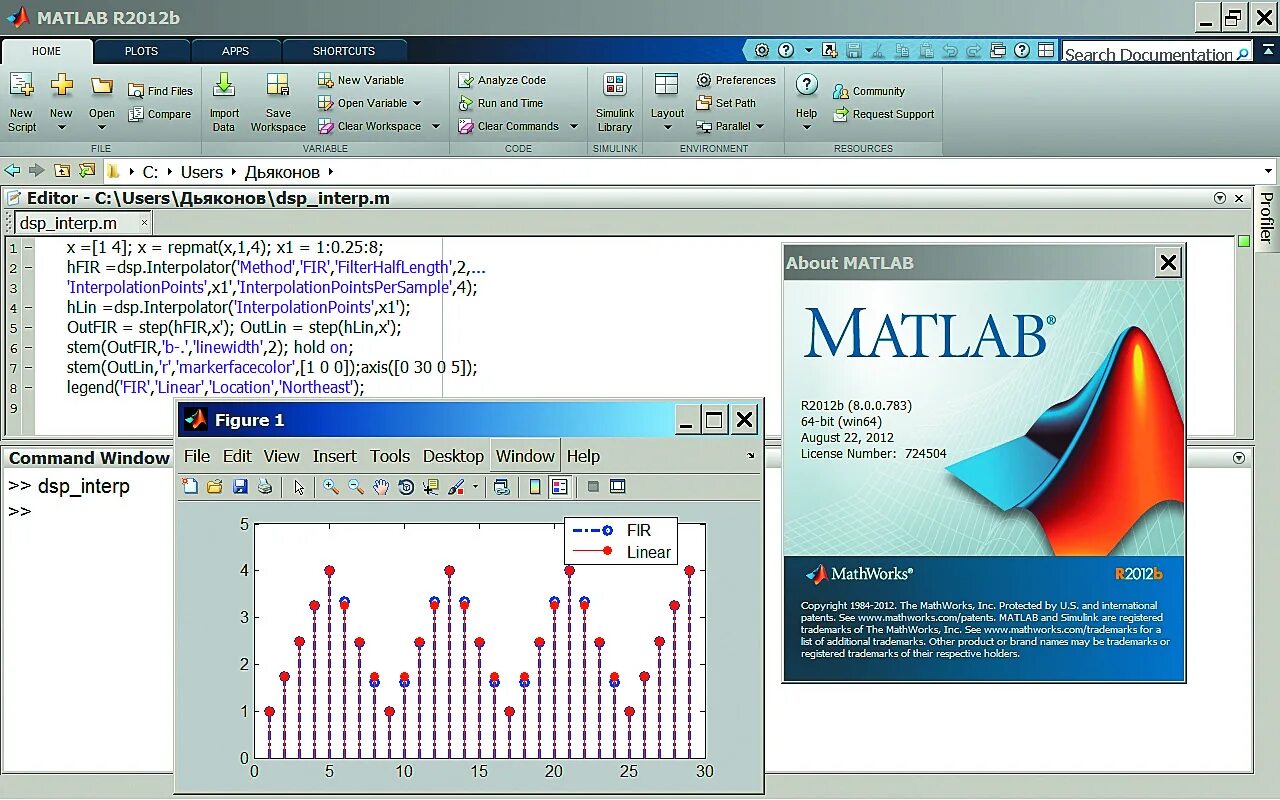Click Run and Time button
The image size is (1280, 800).
(x=501, y=103)
